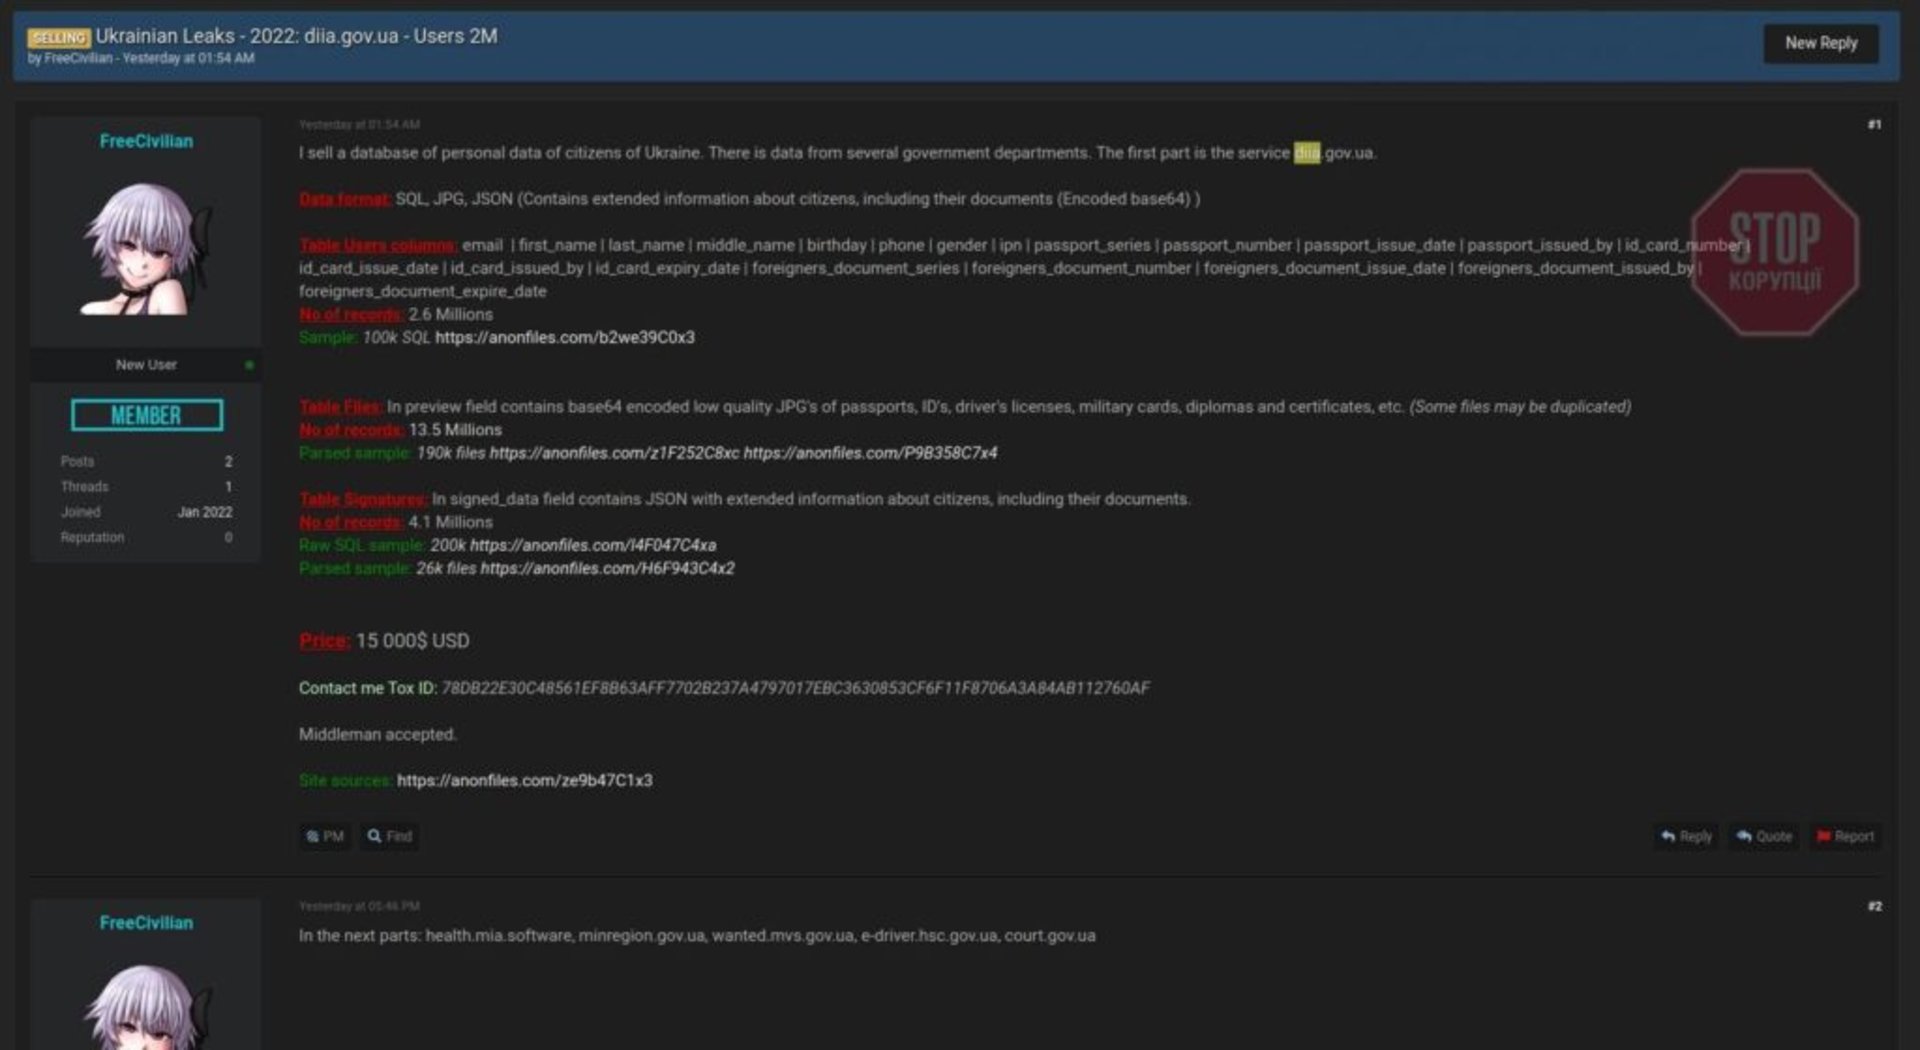Open anonfiles link ending P9B358C7x4
Screen dimensions: 1920x1050
870,453
